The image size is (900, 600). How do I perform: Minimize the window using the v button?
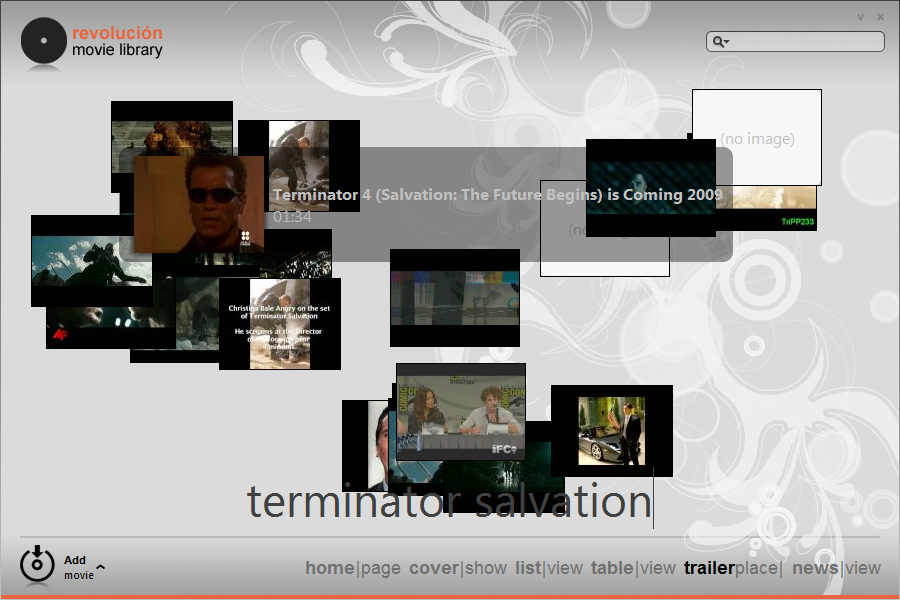(860, 17)
